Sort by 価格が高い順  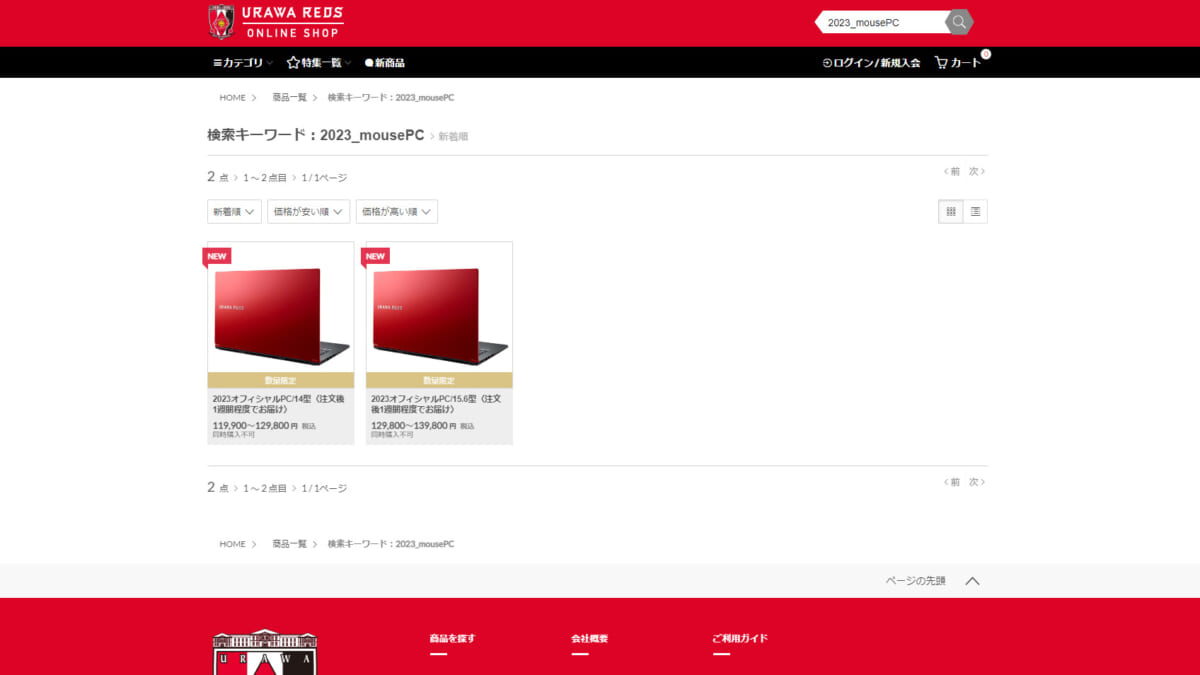click(x=397, y=211)
